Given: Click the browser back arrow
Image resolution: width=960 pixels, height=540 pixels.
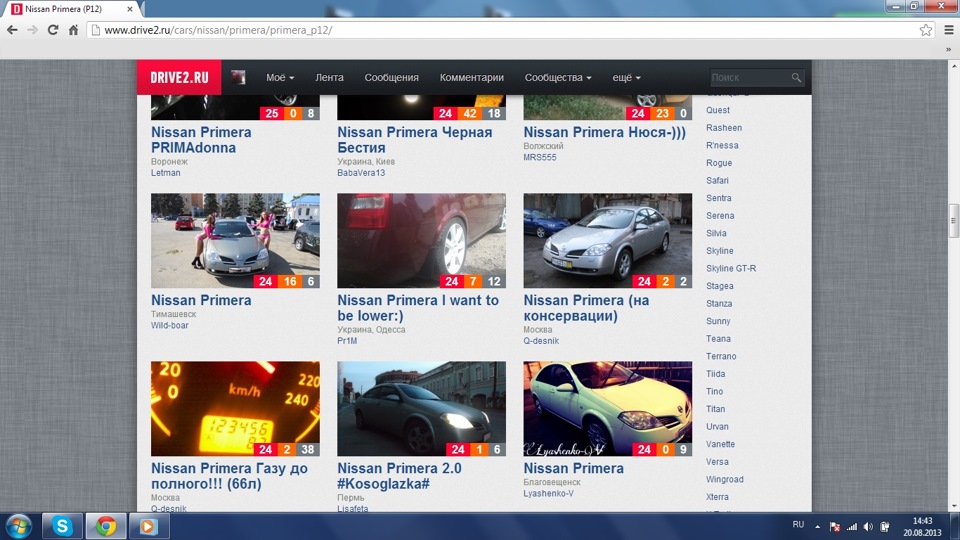Looking at the screenshot, I should coord(12,30).
